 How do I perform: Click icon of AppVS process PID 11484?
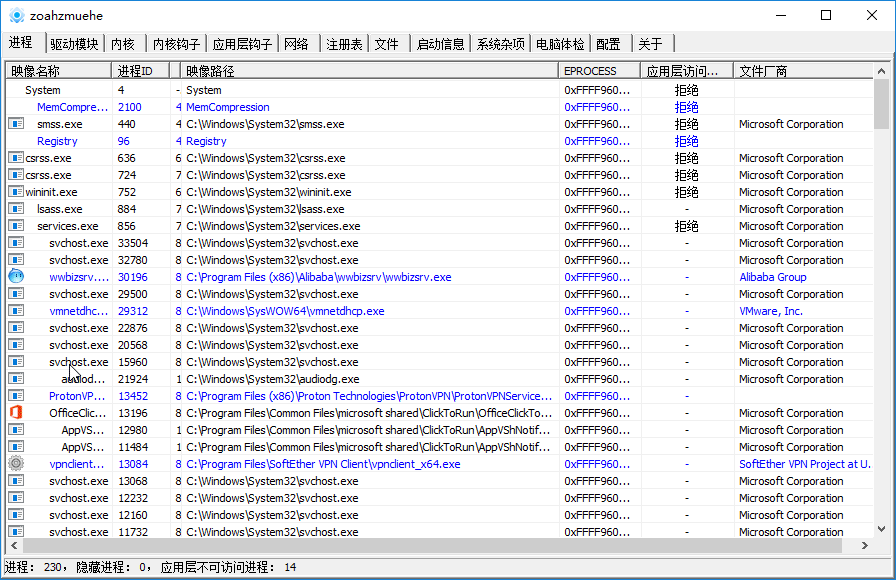[16, 446]
